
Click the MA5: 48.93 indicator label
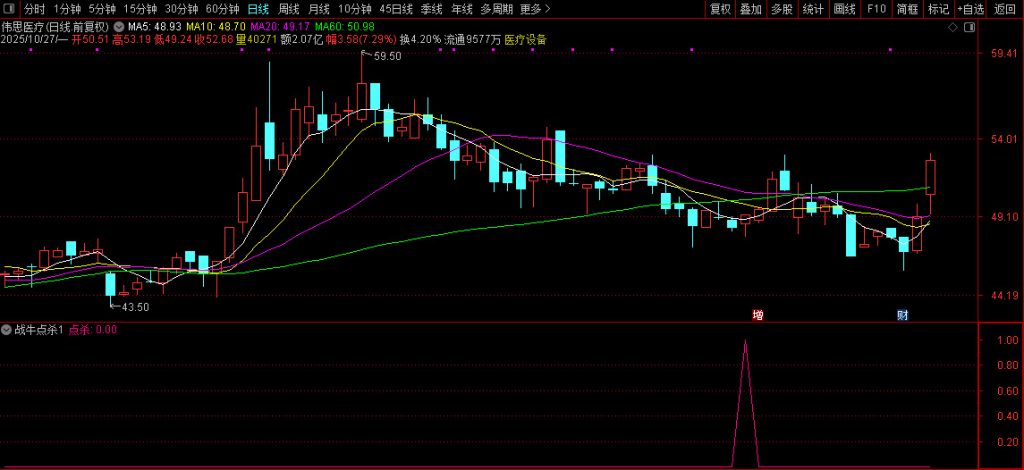pyautogui.click(x=155, y=27)
